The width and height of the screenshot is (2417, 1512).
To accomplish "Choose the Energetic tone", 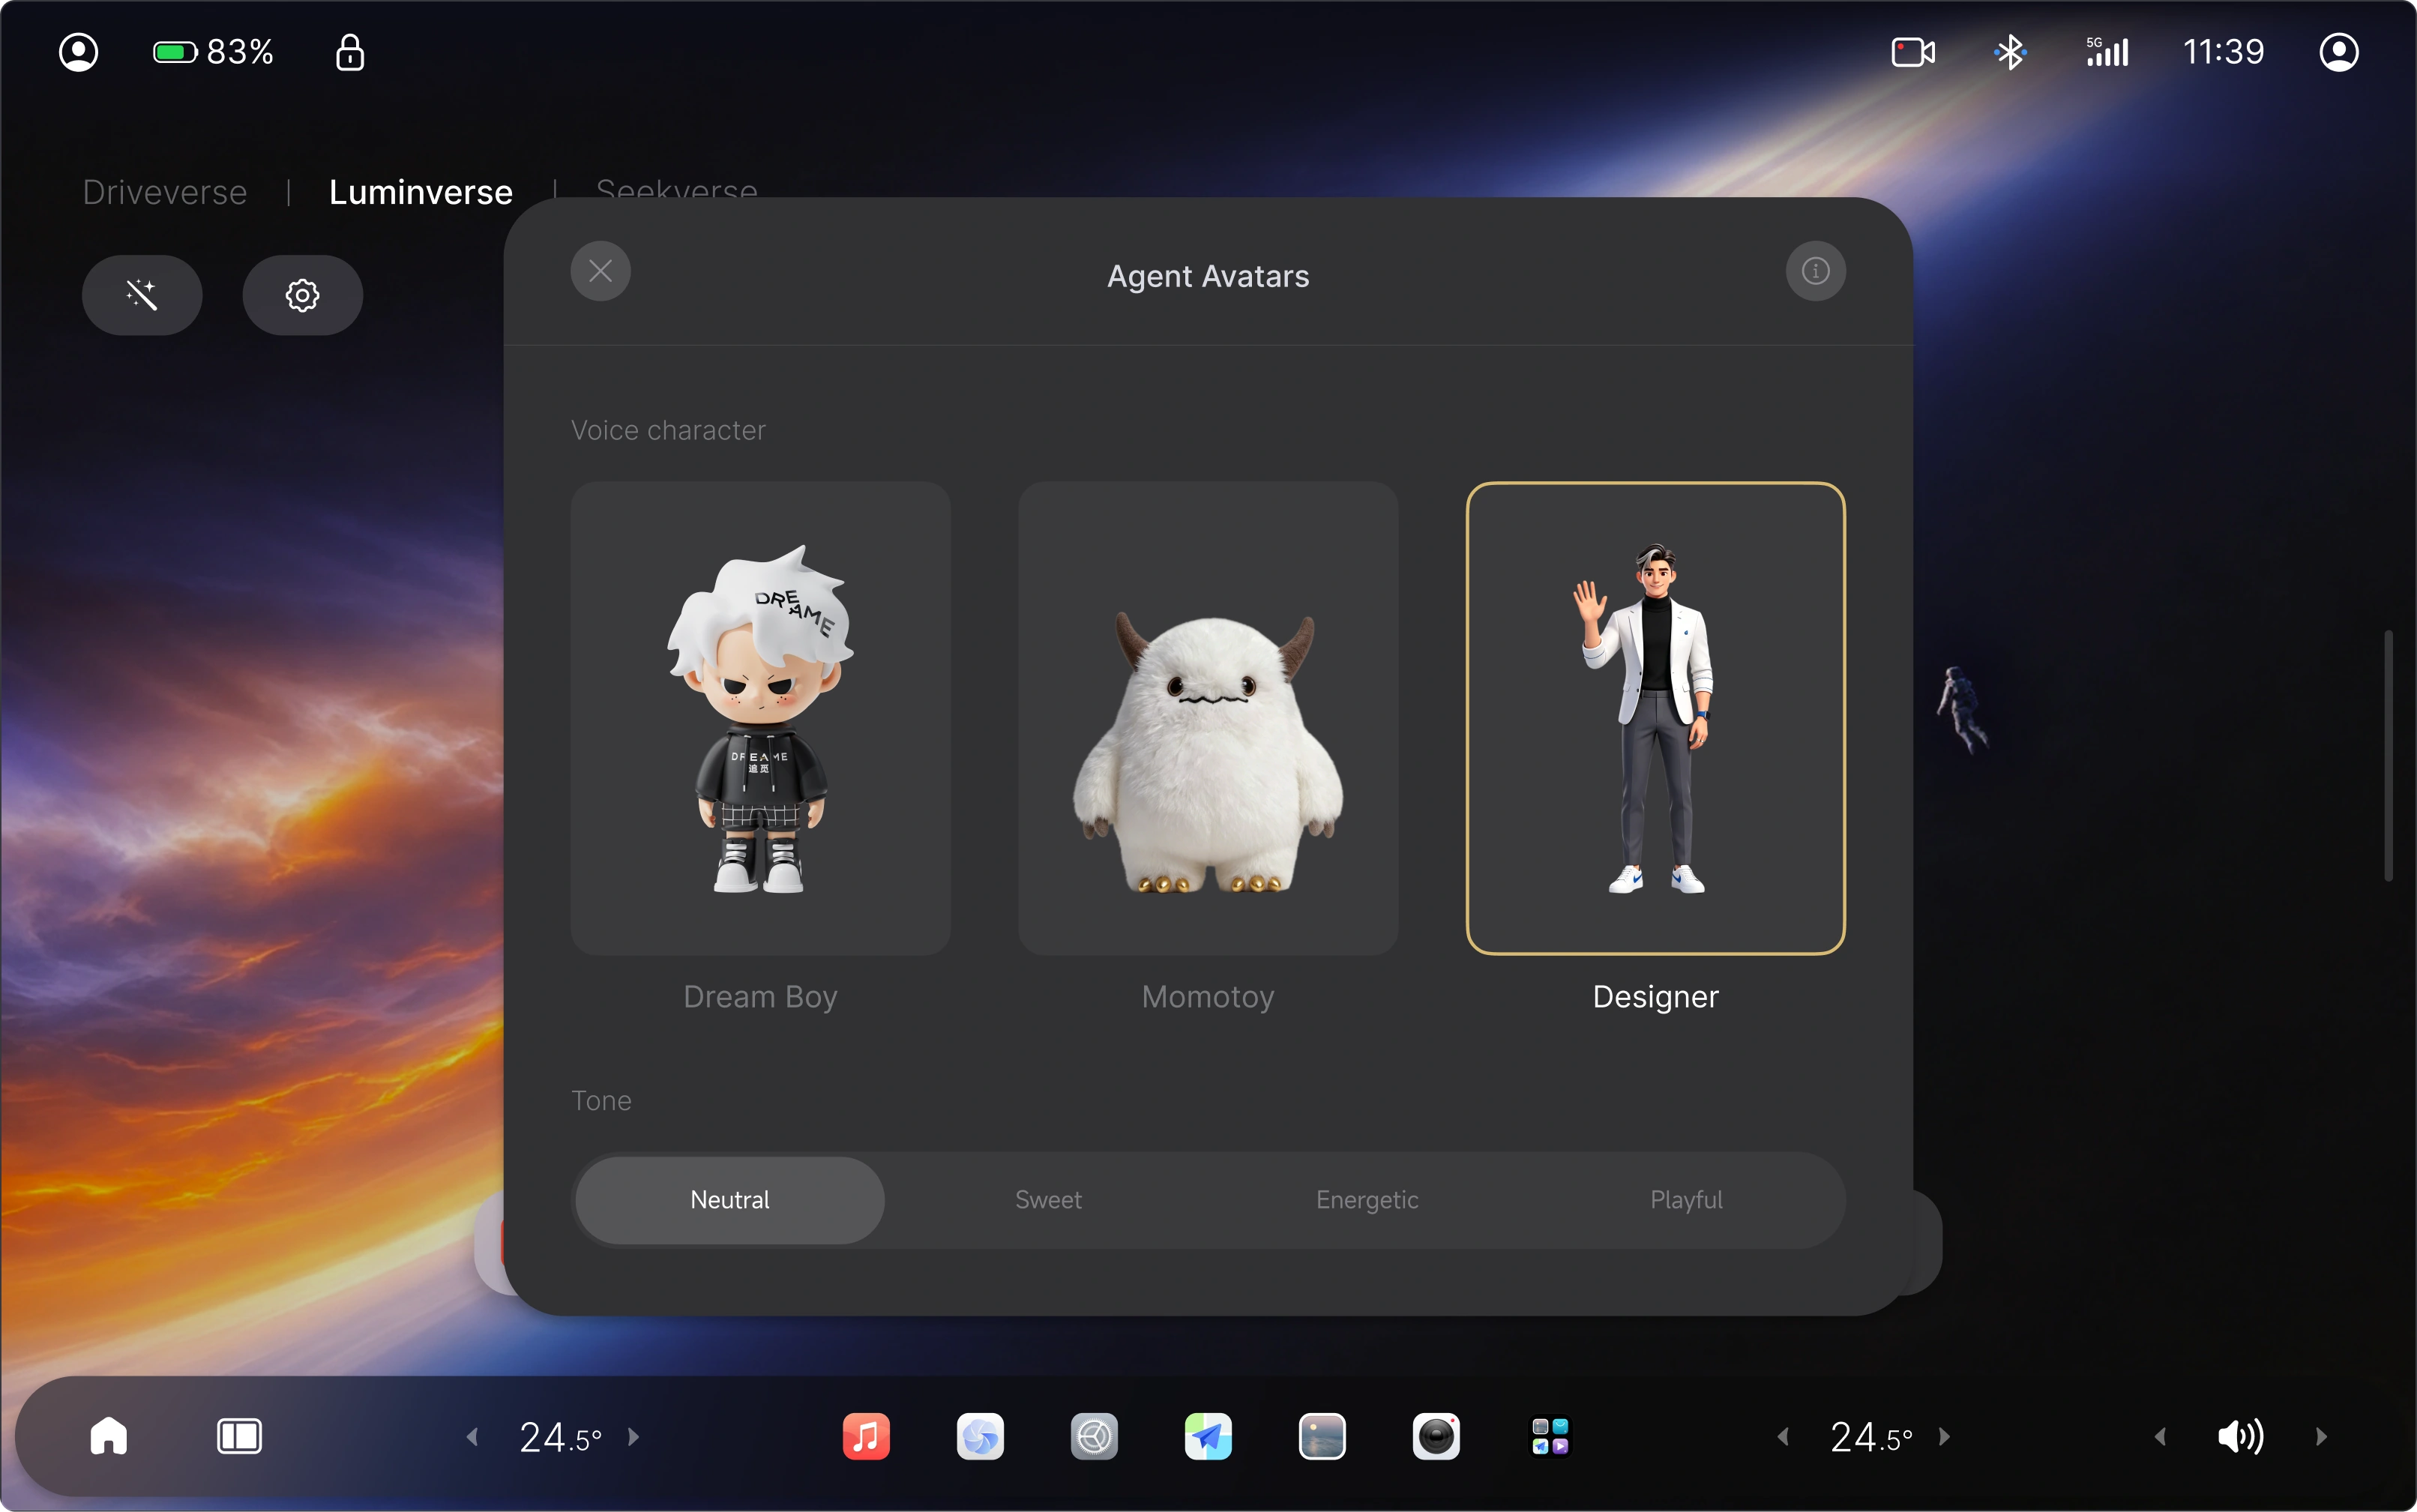I will pos(1367,1200).
